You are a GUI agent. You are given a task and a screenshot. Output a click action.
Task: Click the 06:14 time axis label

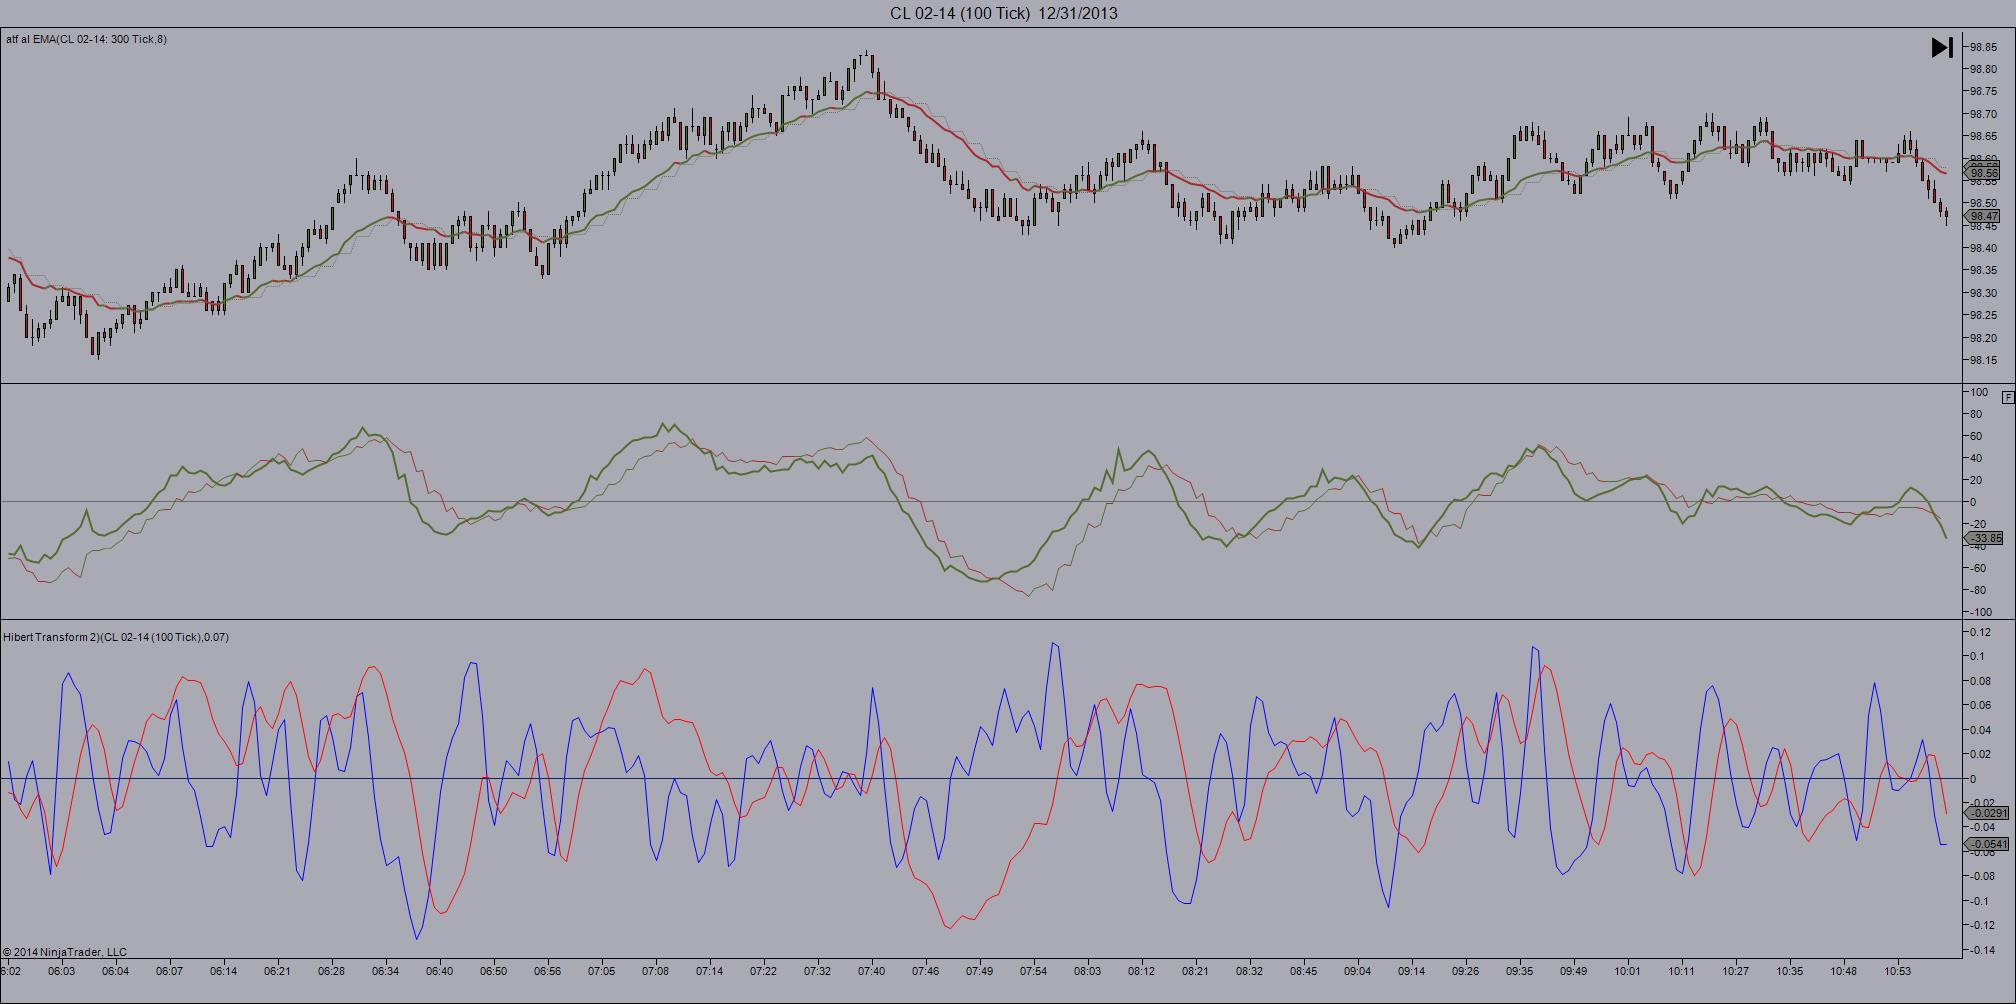[x=223, y=971]
